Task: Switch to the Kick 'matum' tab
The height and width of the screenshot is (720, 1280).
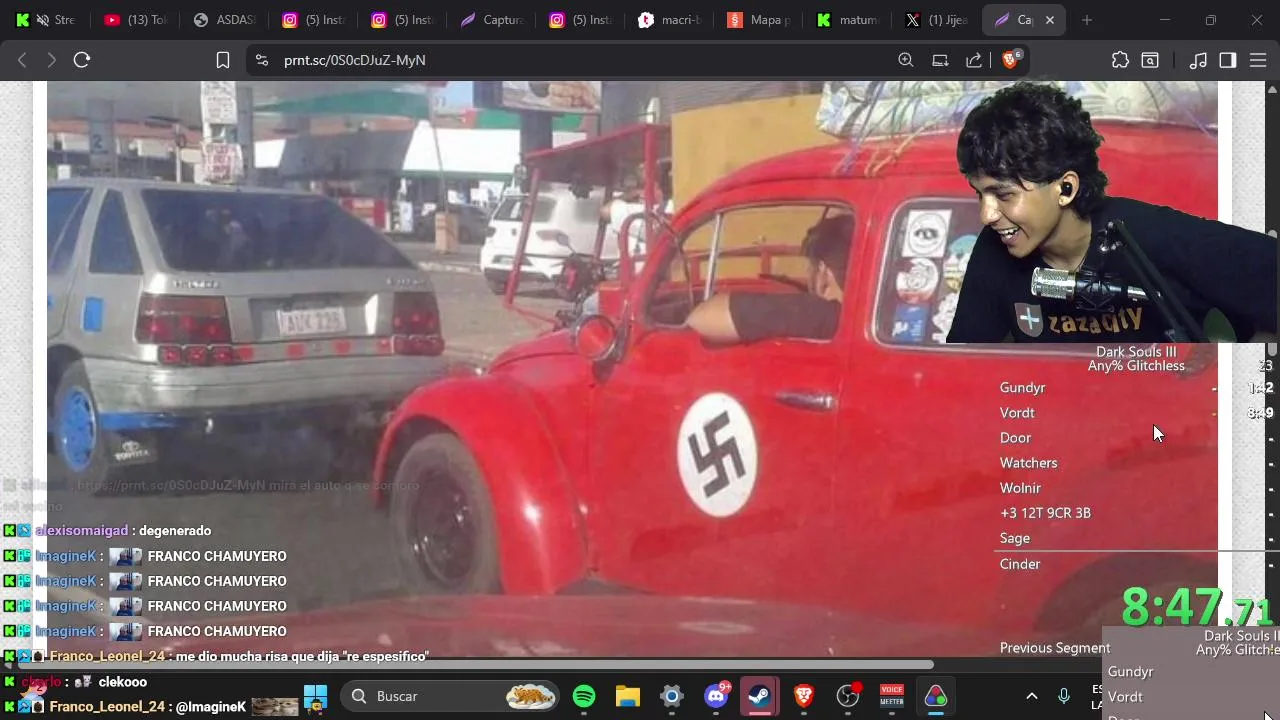Action: point(847,20)
